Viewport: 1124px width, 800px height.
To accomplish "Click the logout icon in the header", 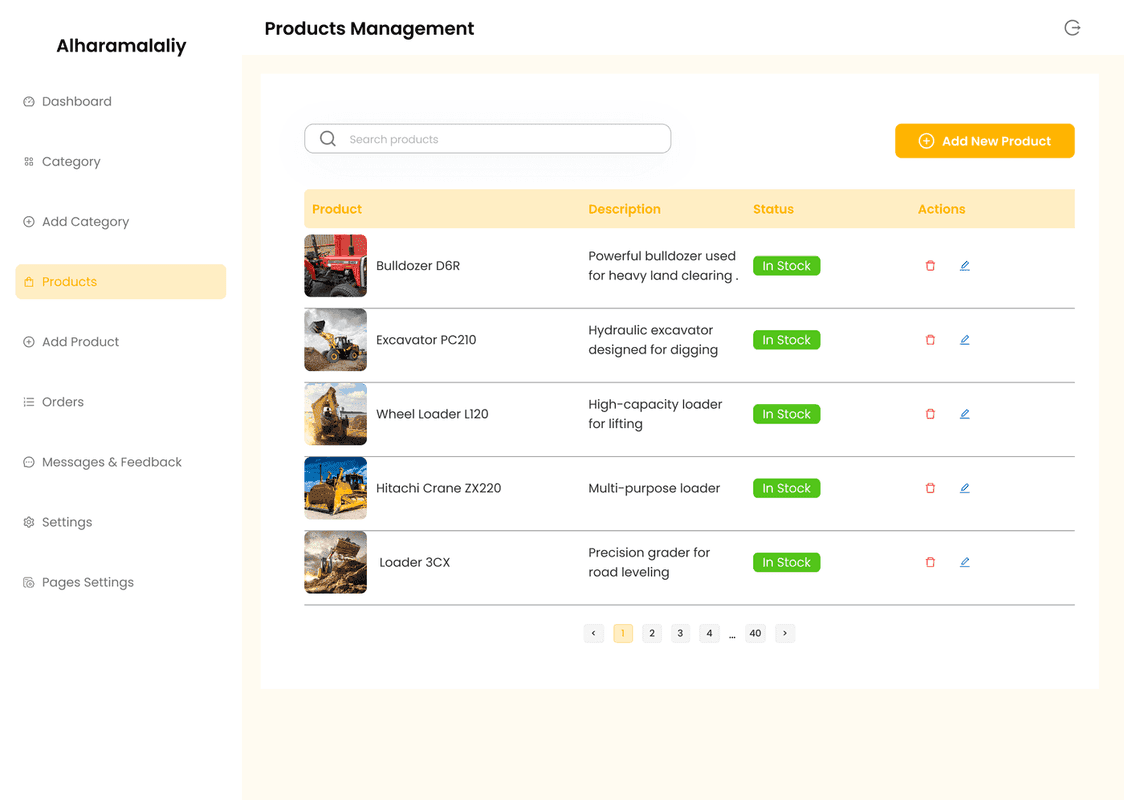I will pyautogui.click(x=1072, y=28).
